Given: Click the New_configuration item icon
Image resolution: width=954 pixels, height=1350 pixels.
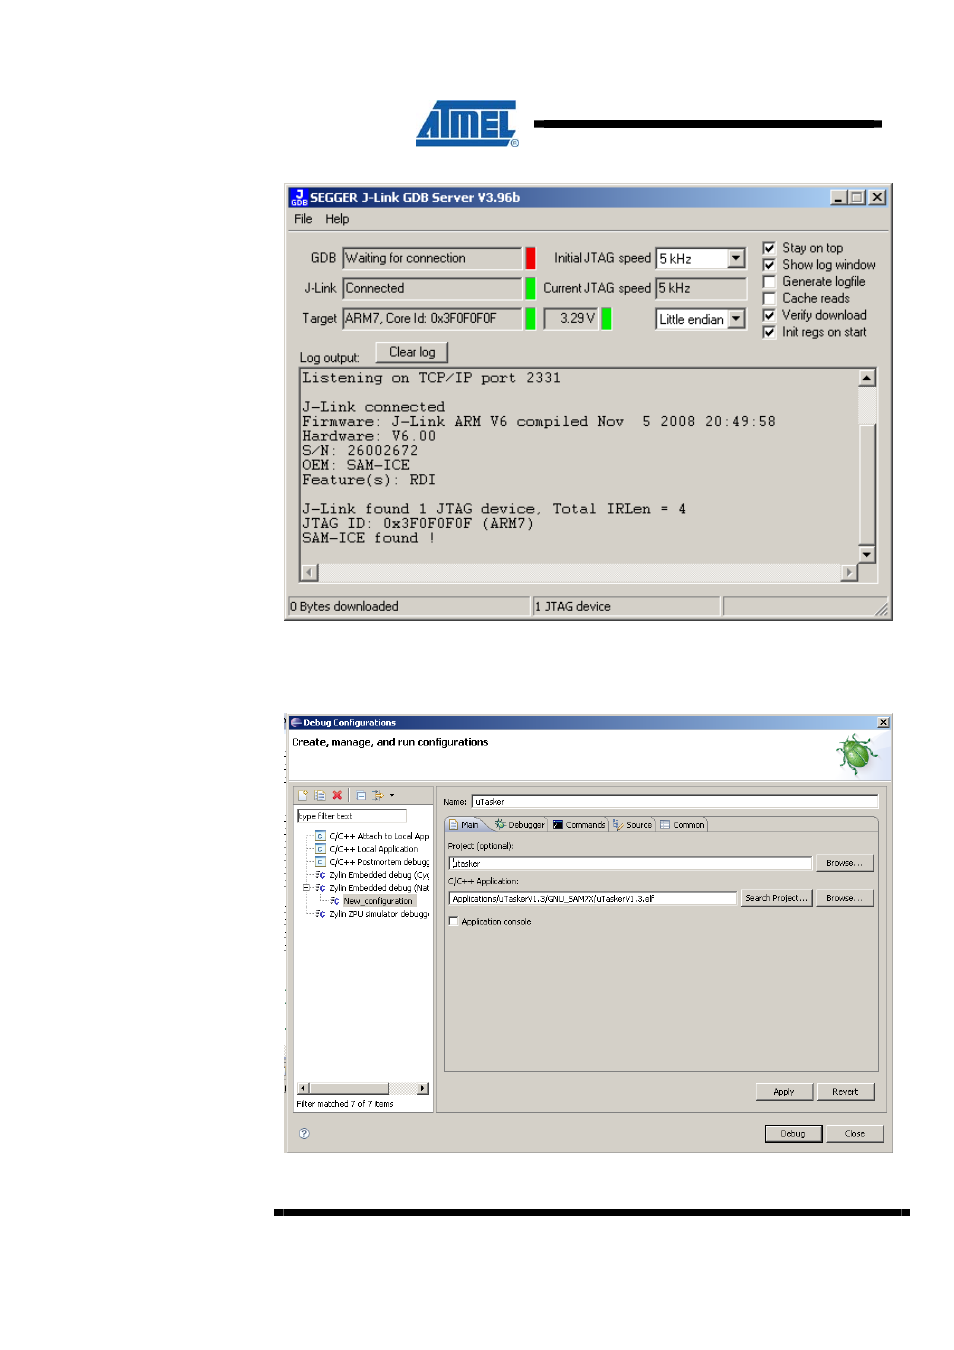Looking at the screenshot, I should (335, 901).
